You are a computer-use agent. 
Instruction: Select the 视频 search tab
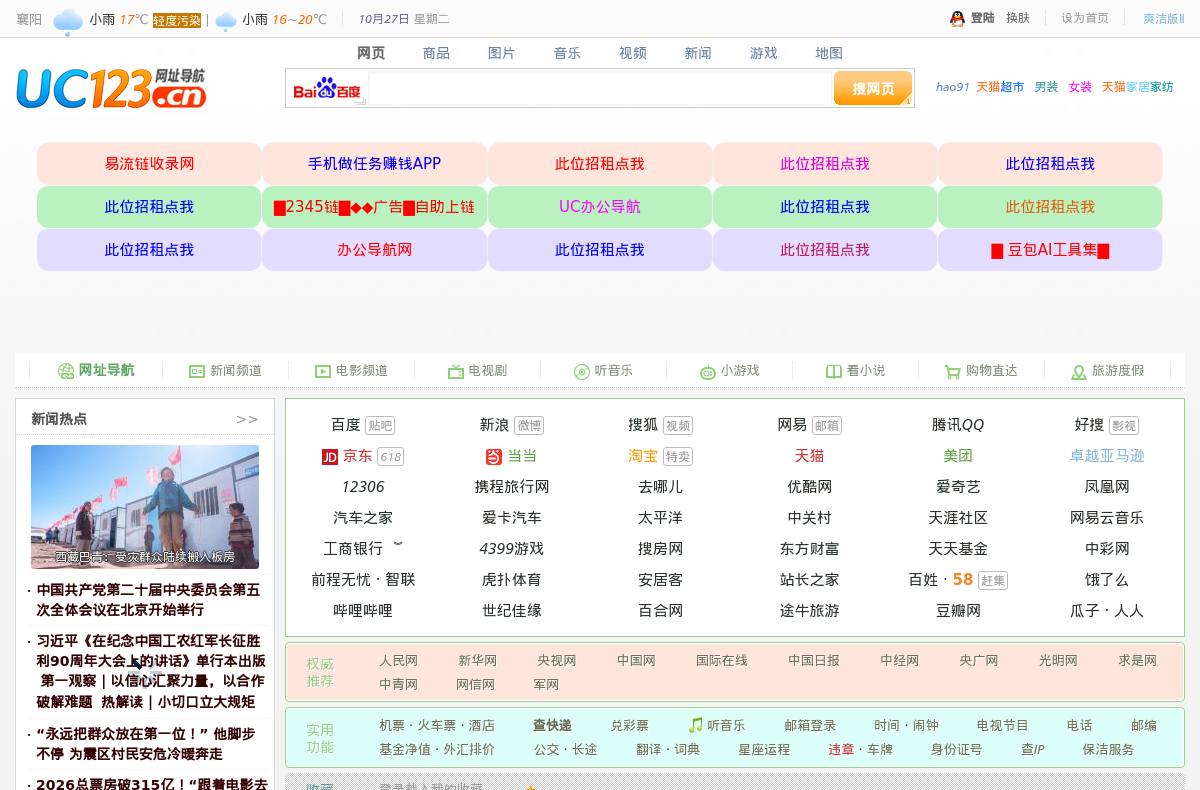coord(633,53)
